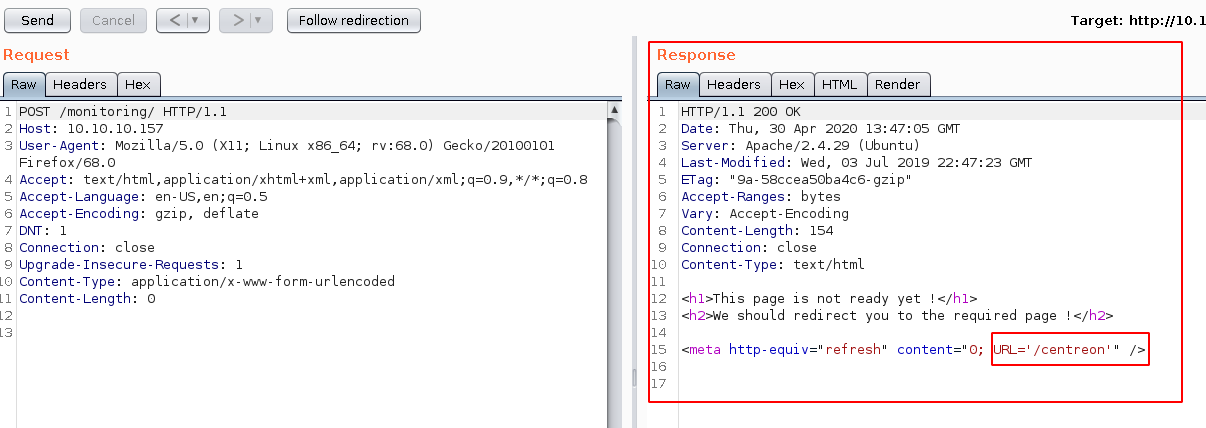Click the Send button
This screenshot has height=428, width=1206.
(38, 20)
